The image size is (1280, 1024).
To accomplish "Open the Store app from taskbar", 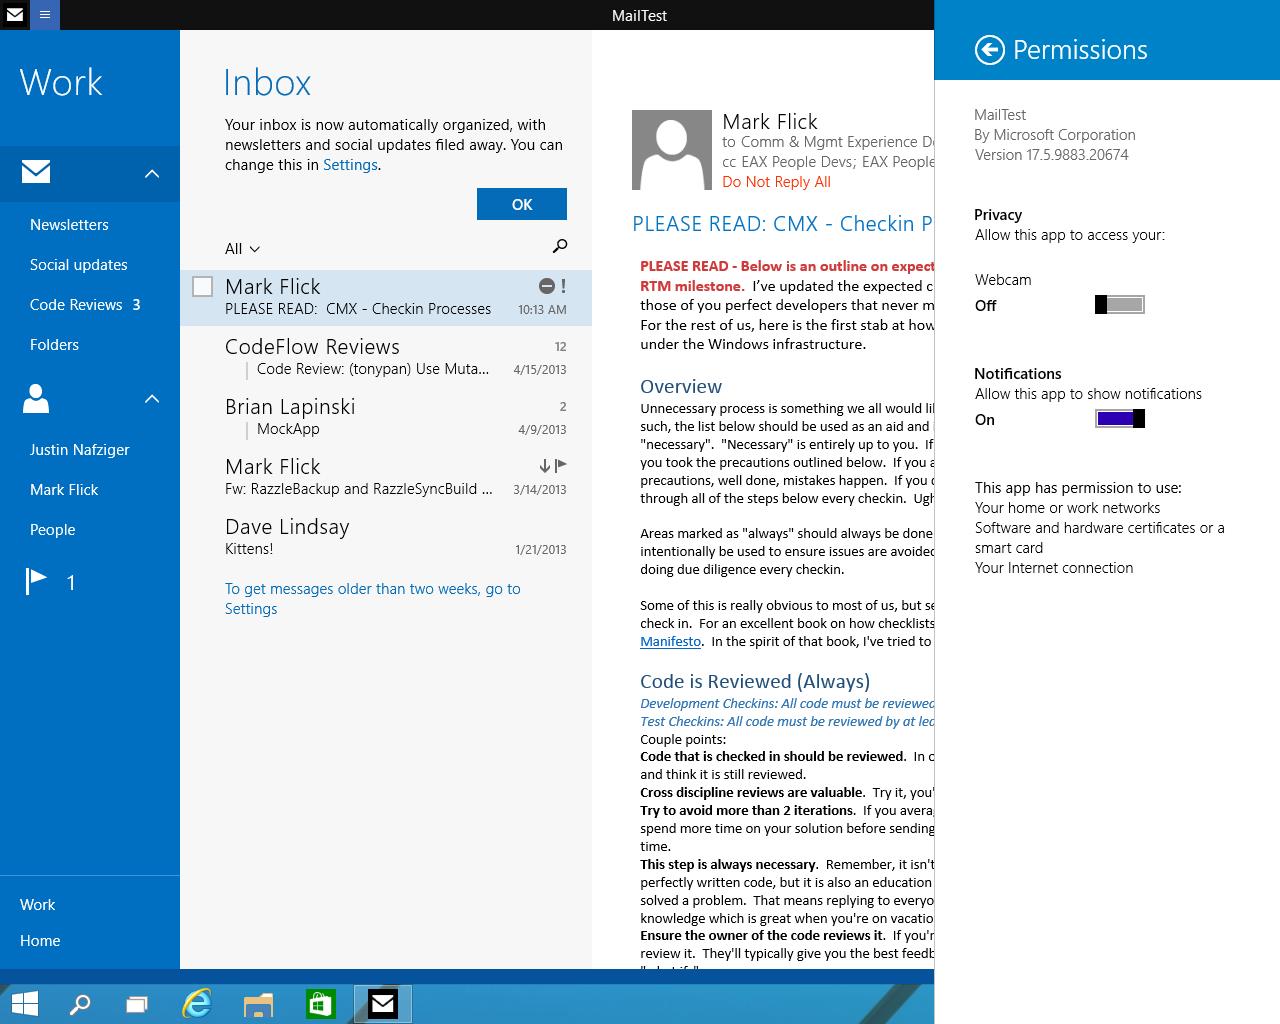I will pyautogui.click(x=320, y=1003).
